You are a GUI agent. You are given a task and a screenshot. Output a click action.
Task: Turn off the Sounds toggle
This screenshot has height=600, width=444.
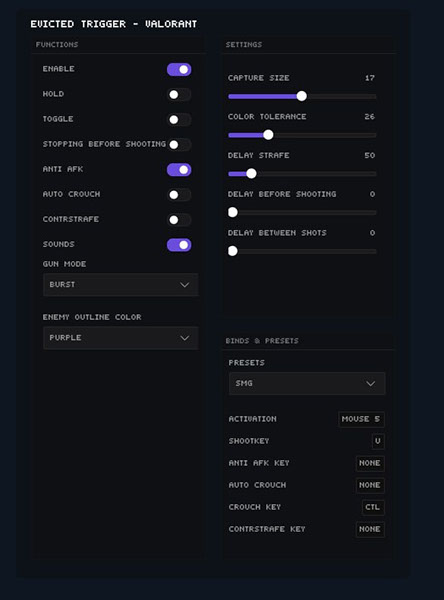point(179,245)
